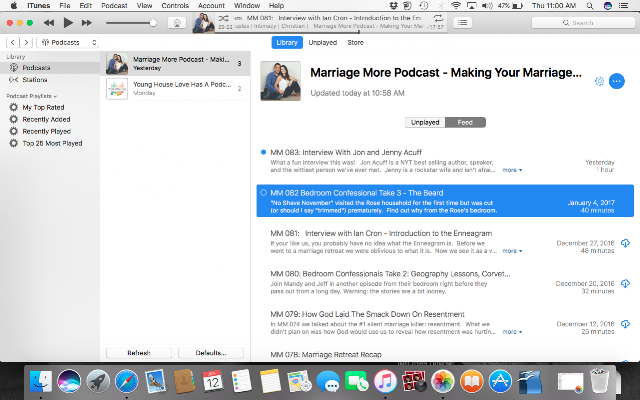
Task: Select the Marriage More Podcast in list
Action: [x=175, y=63]
